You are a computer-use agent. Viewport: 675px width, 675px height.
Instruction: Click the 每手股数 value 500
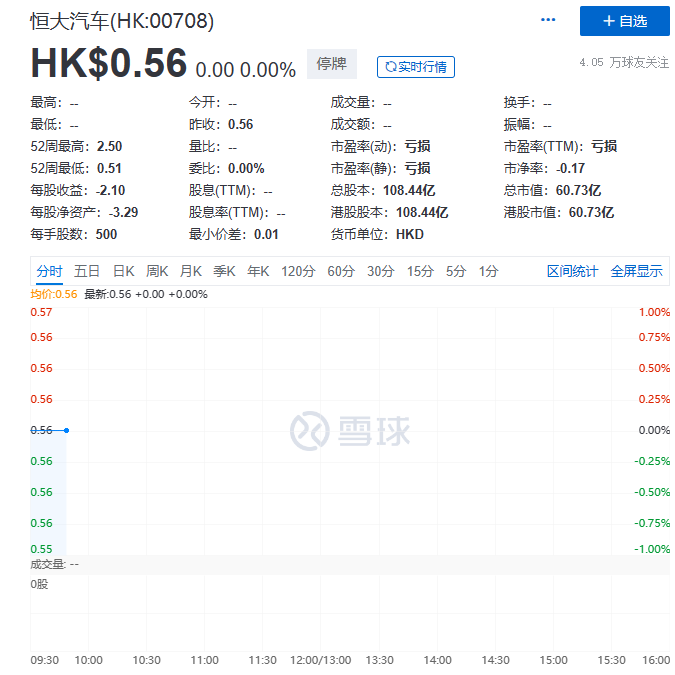(x=106, y=234)
